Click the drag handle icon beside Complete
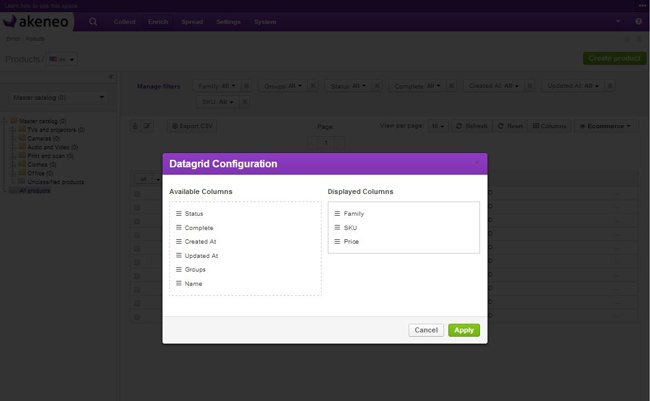The image size is (650, 401). (x=179, y=228)
